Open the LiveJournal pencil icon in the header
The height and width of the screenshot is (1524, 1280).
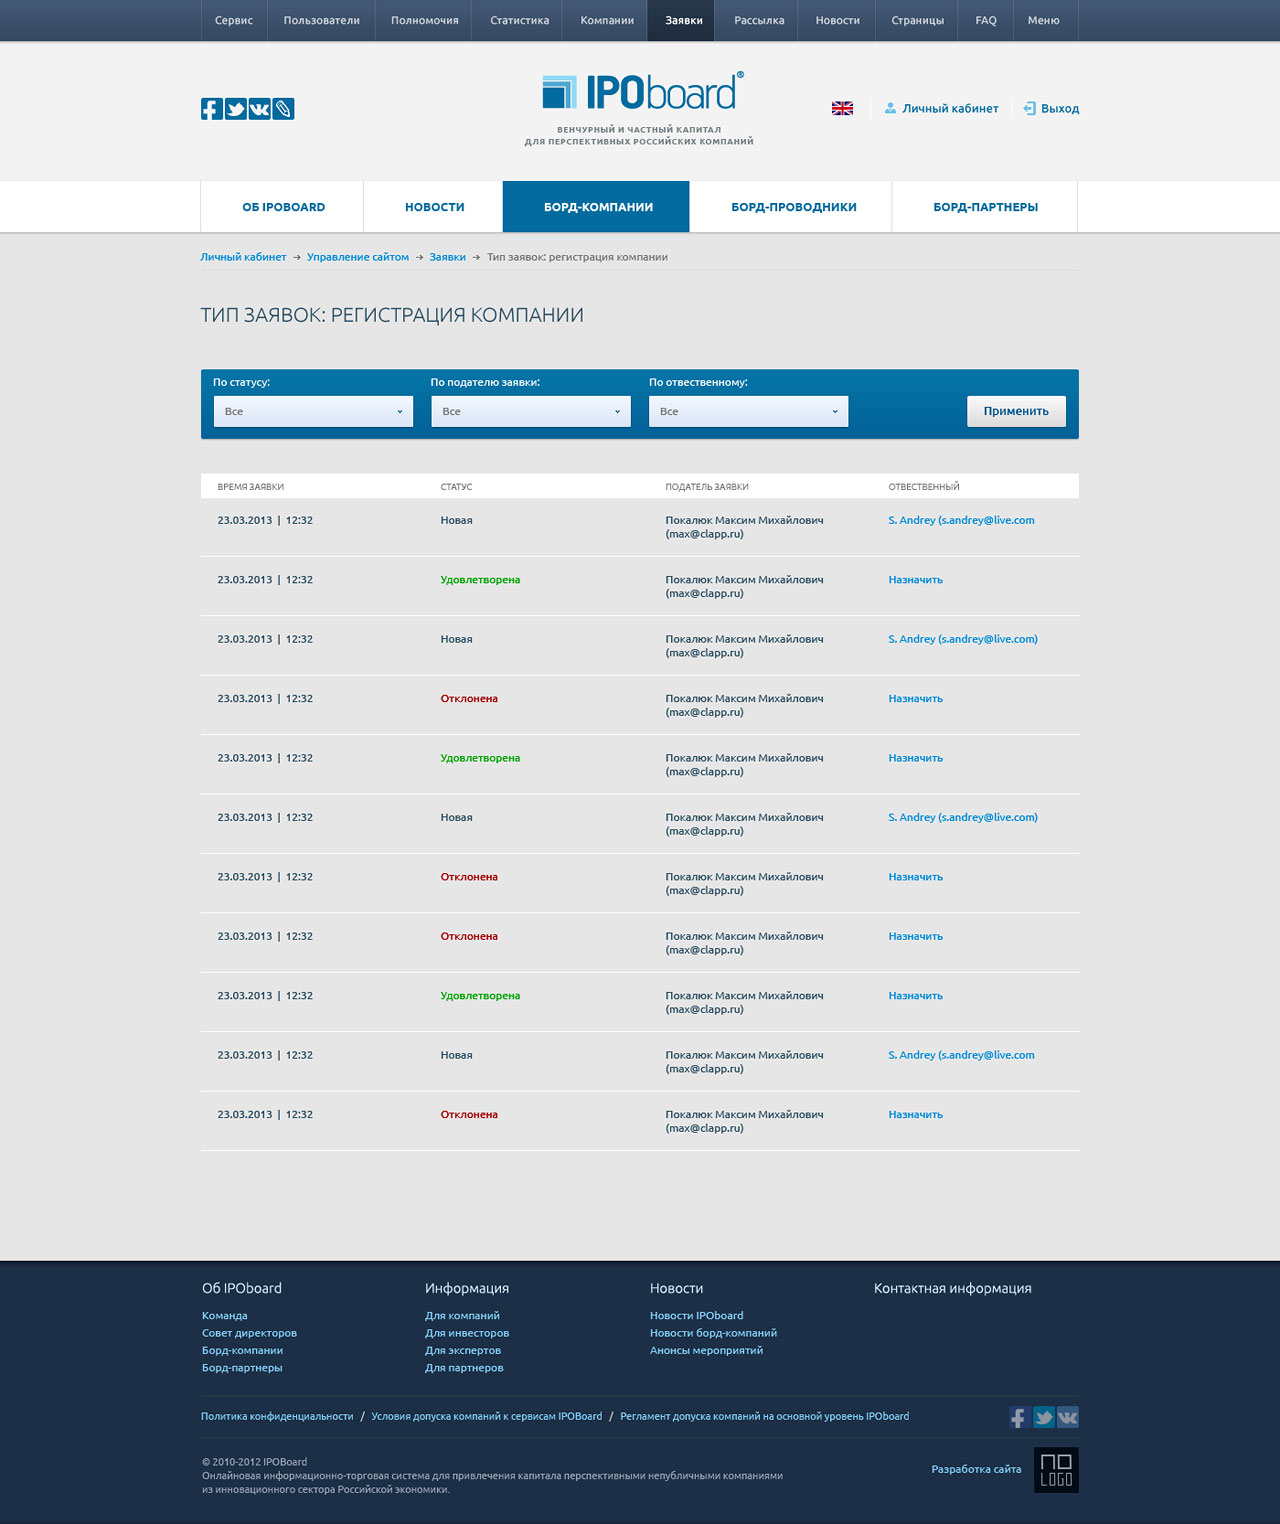pyautogui.click(x=283, y=109)
